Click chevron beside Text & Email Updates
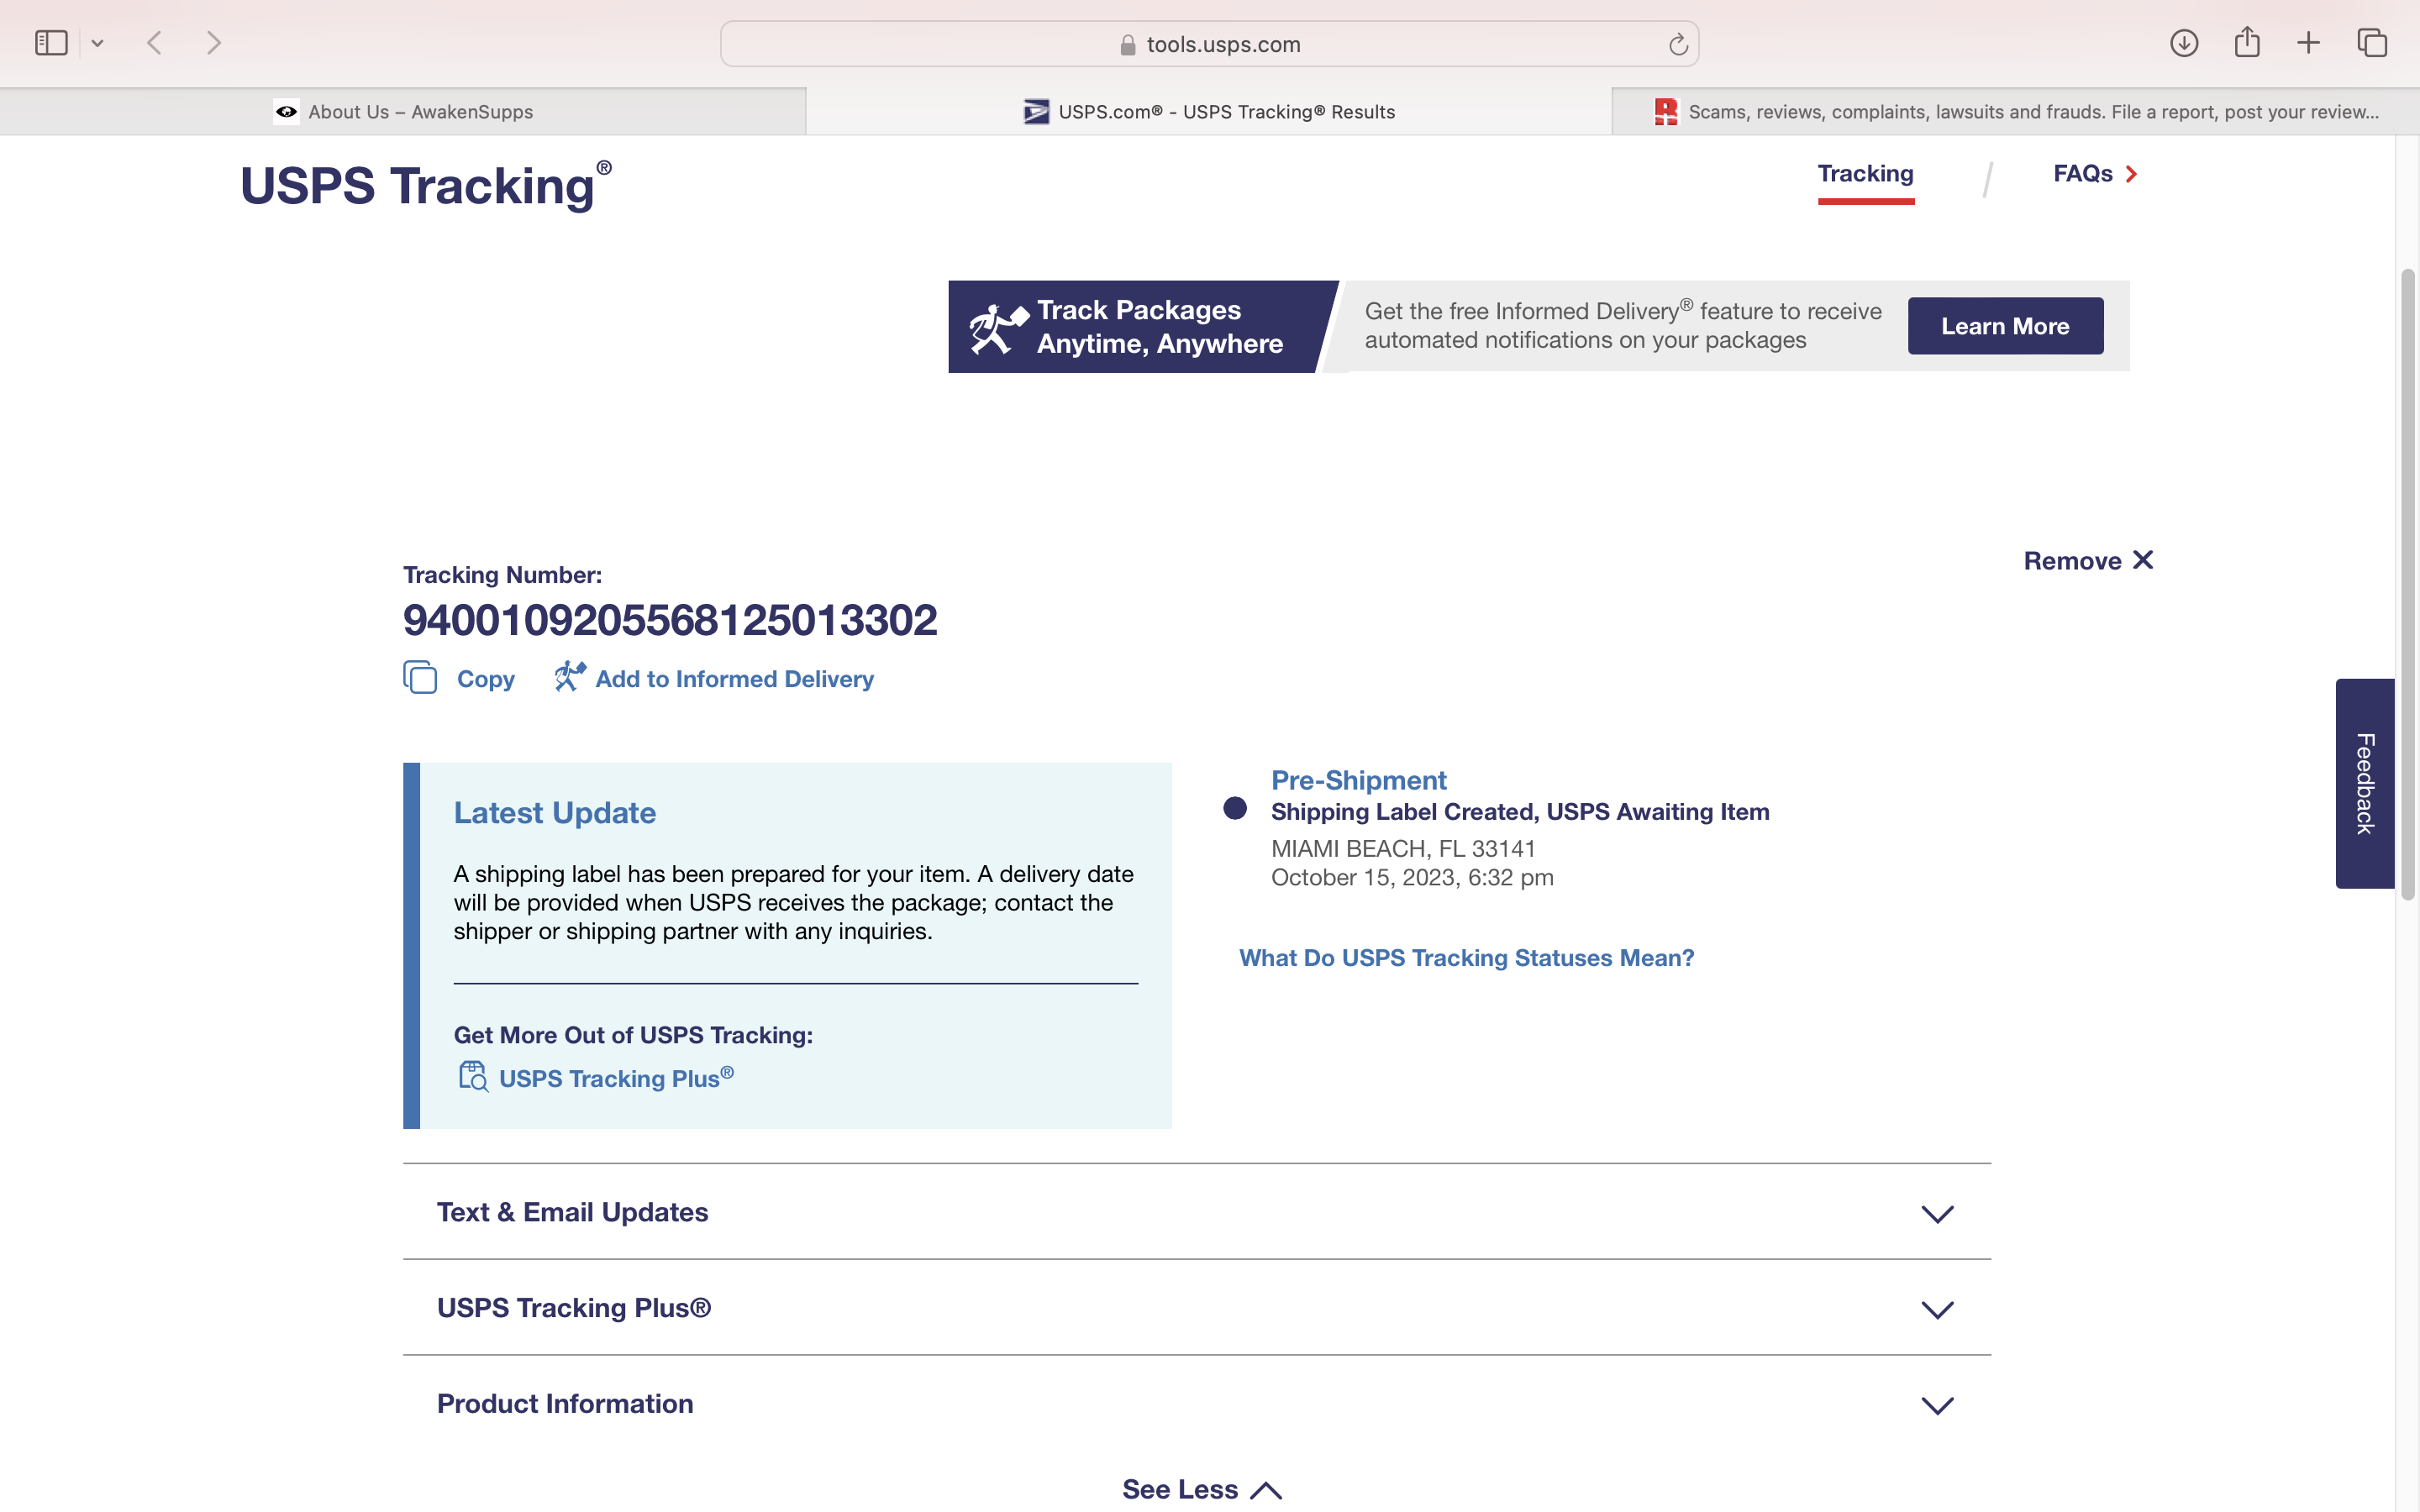The width and height of the screenshot is (2420, 1512). pos(1937,1214)
